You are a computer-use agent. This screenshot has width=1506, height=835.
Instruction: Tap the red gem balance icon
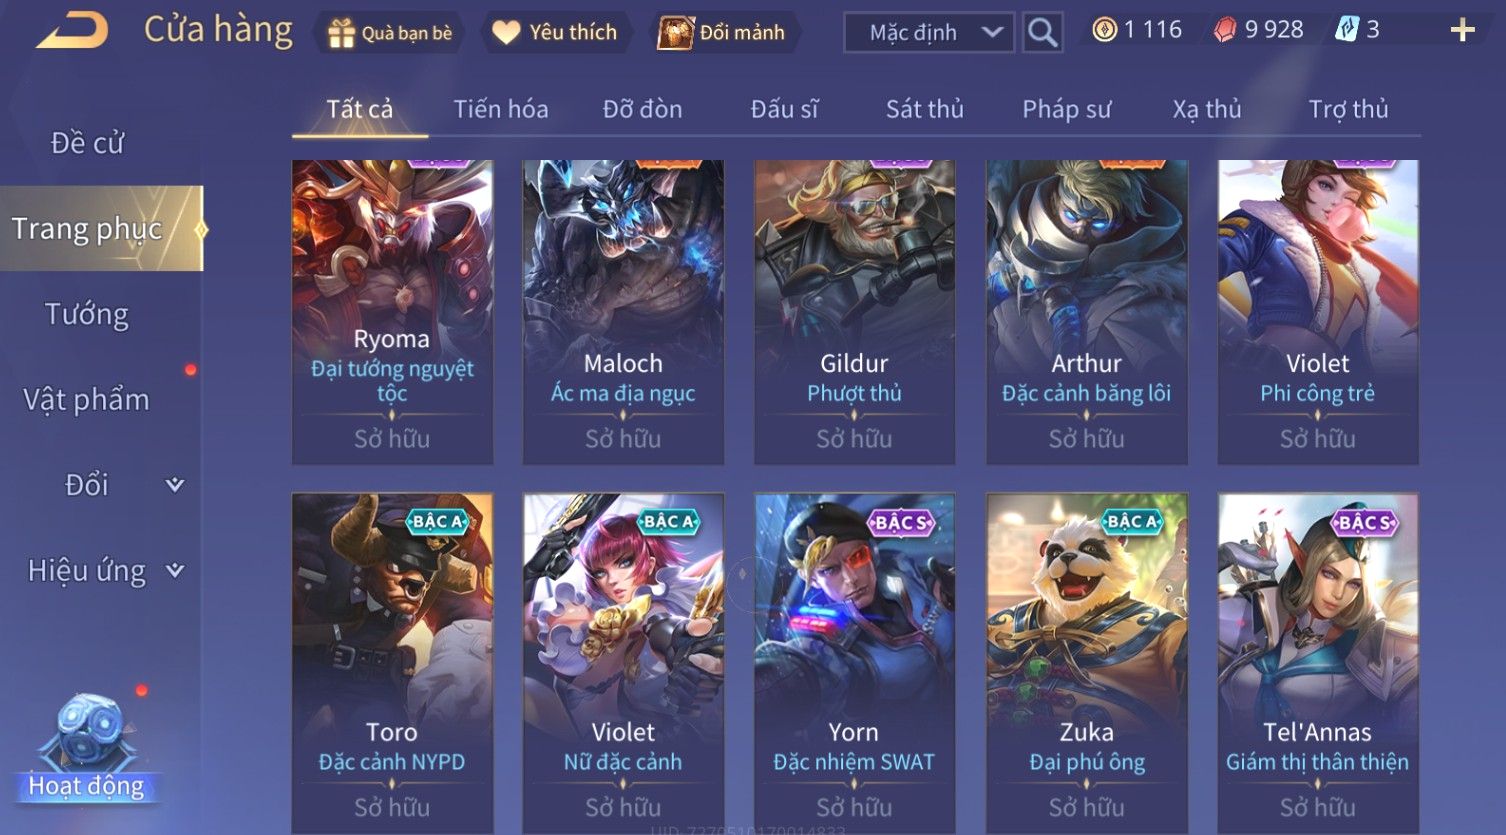pos(1225,31)
